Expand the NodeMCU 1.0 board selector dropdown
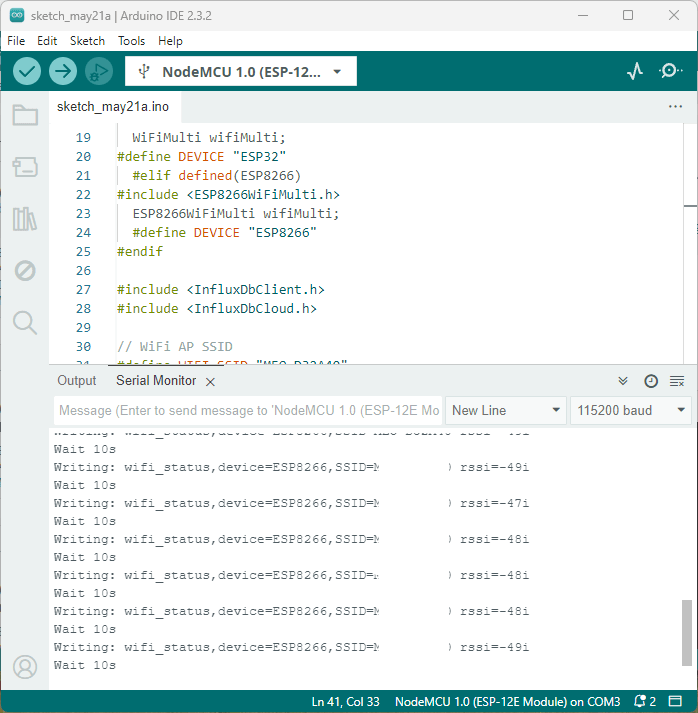 click(240, 71)
